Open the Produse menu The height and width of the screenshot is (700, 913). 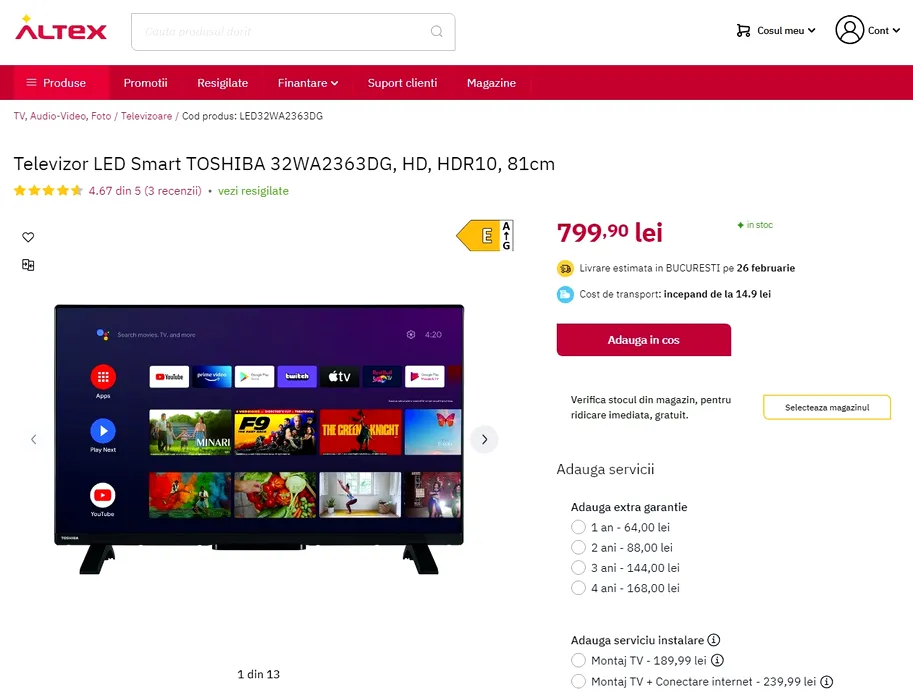click(x=56, y=83)
